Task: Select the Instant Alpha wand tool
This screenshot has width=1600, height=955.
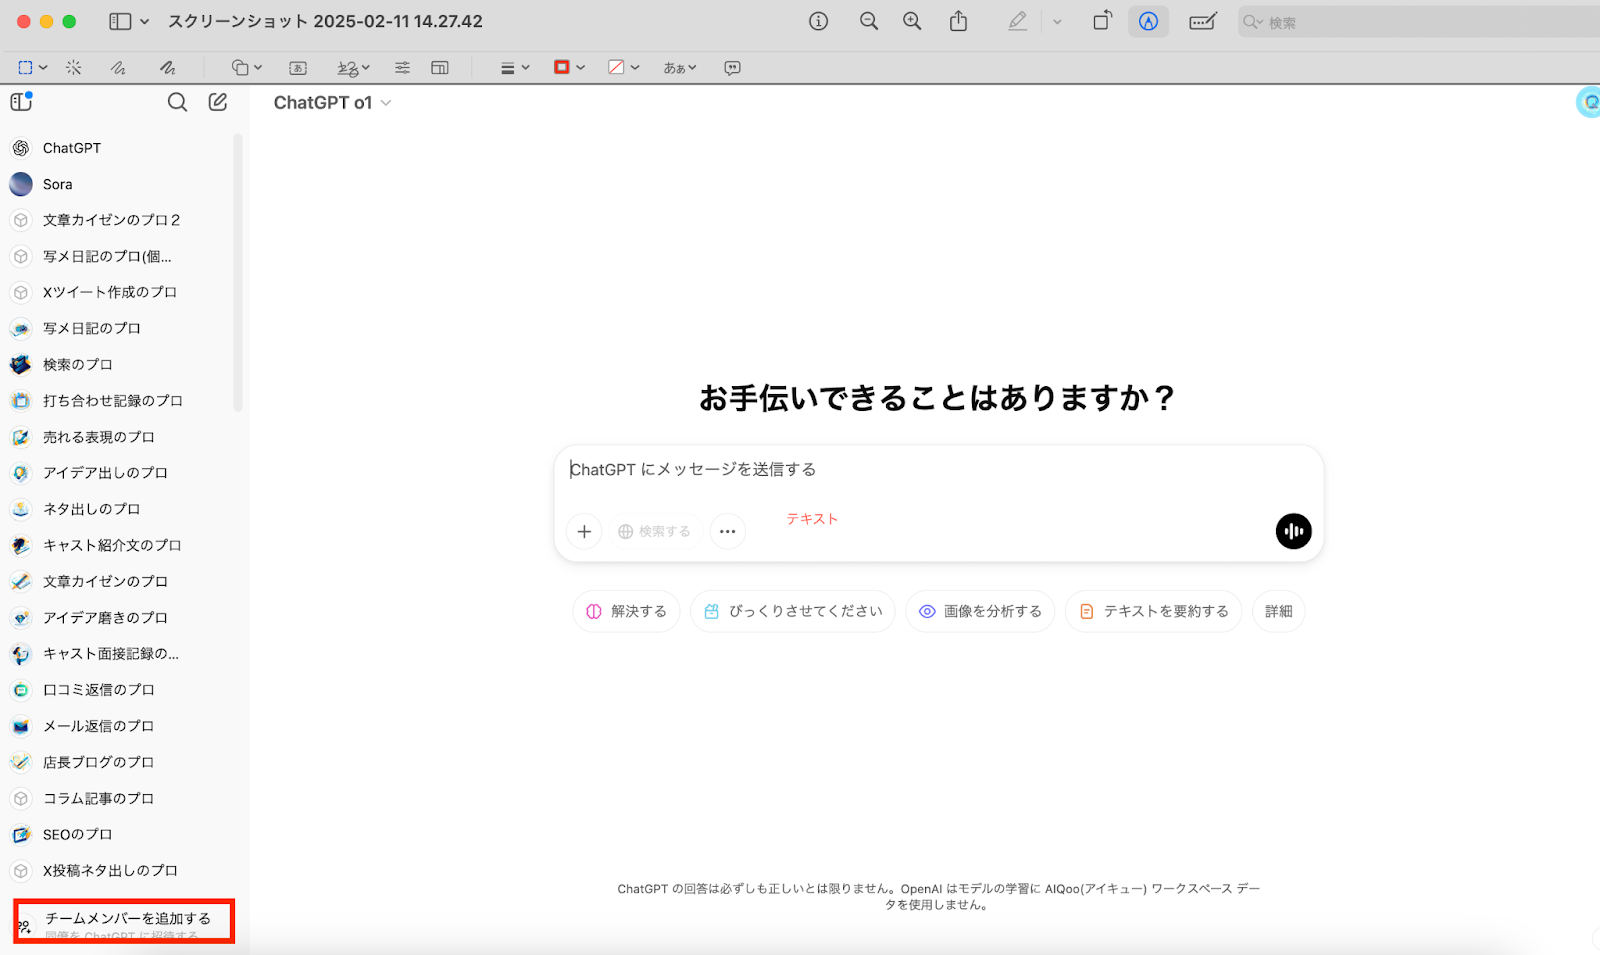Action: 74,68
